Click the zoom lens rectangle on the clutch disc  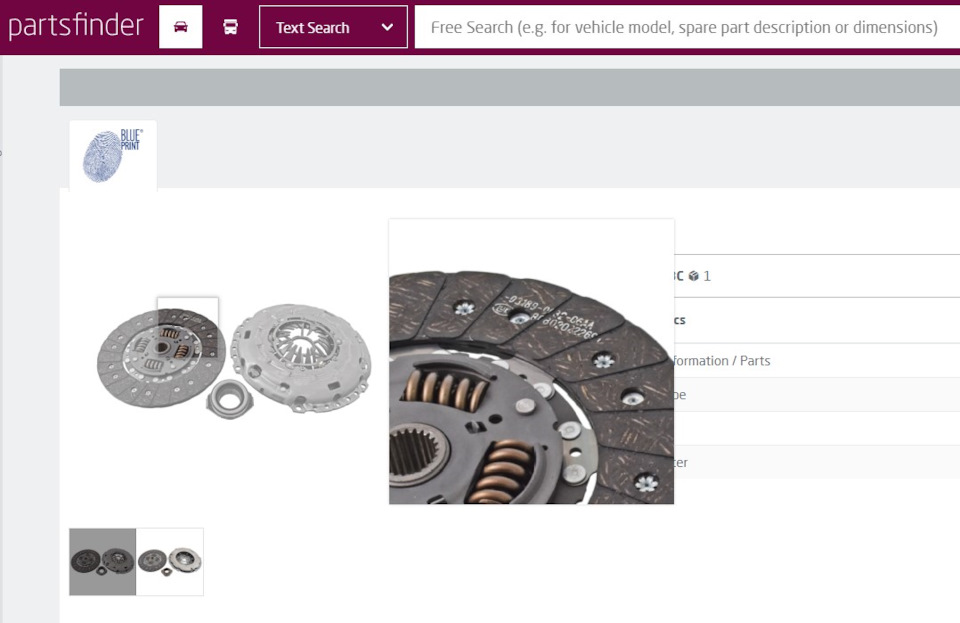coord(188,326)
